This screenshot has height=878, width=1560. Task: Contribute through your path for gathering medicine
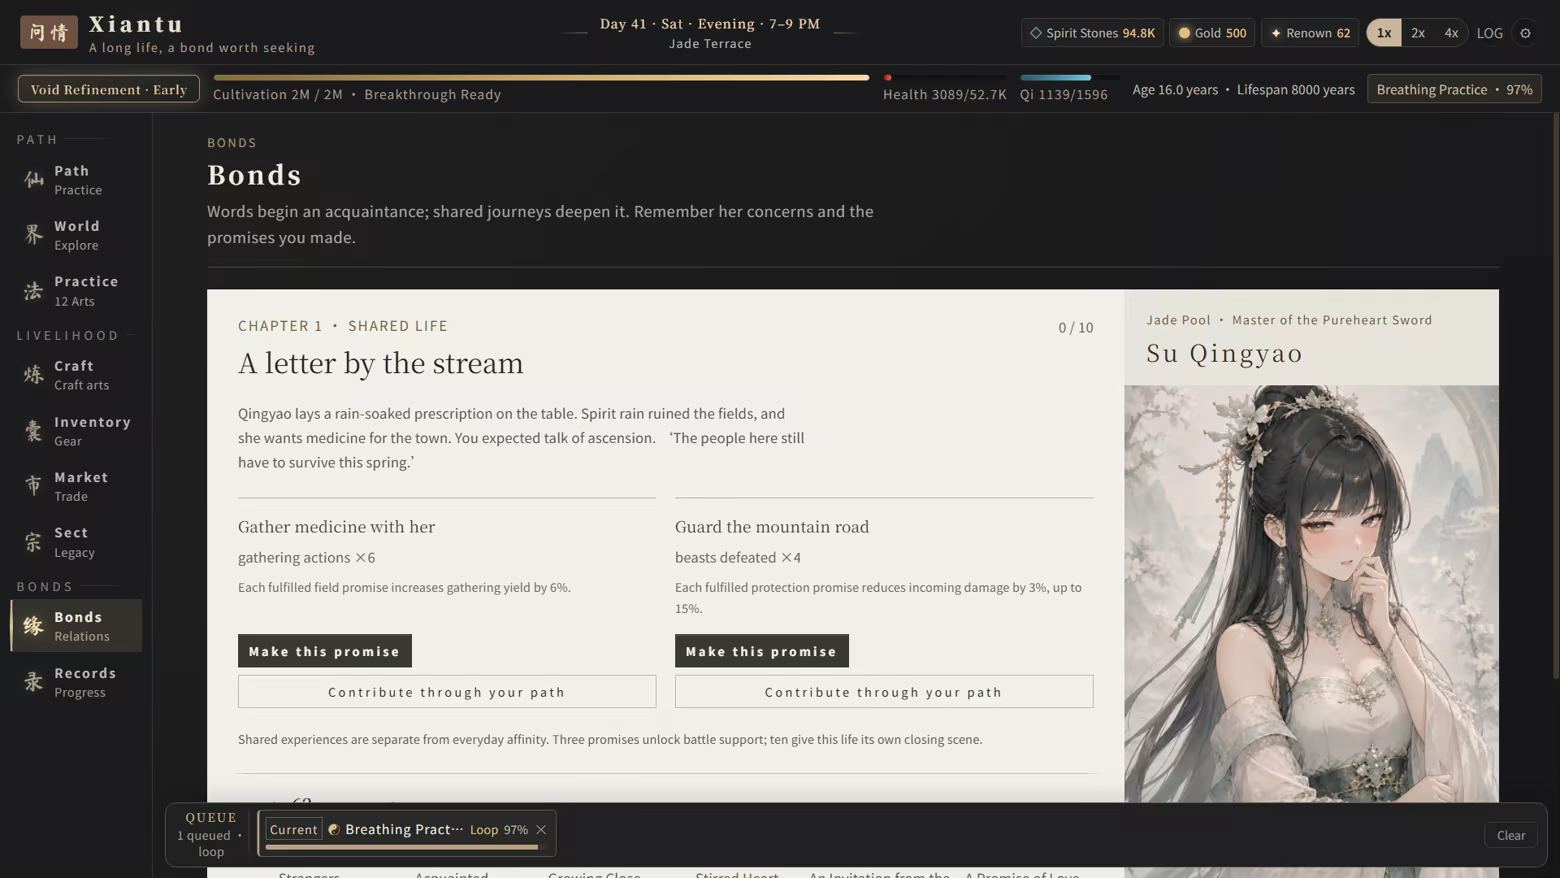pyautogui.click(x=447, y=692)
